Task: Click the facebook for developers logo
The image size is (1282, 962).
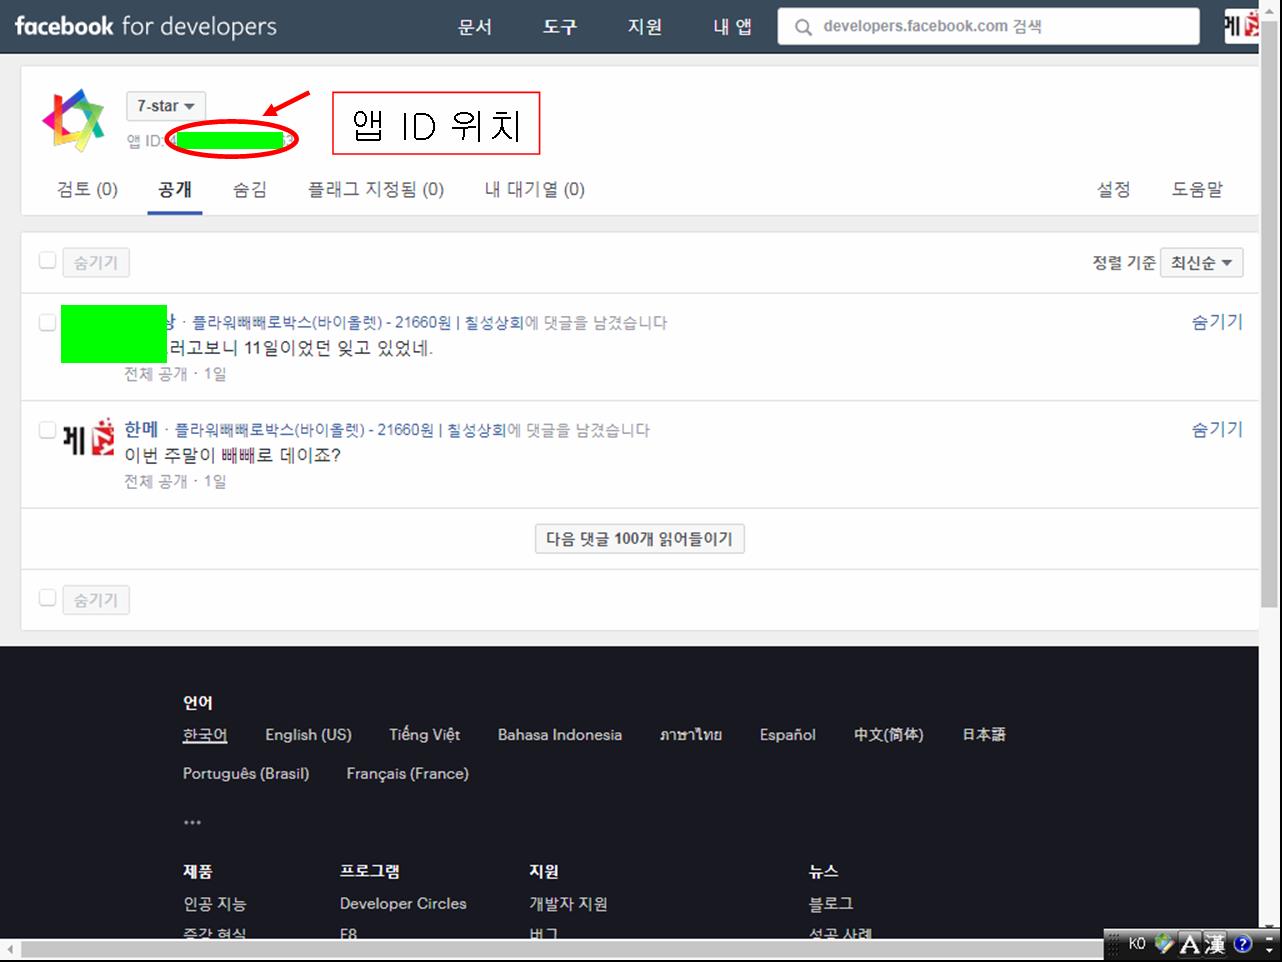Action: coord(146,26)
